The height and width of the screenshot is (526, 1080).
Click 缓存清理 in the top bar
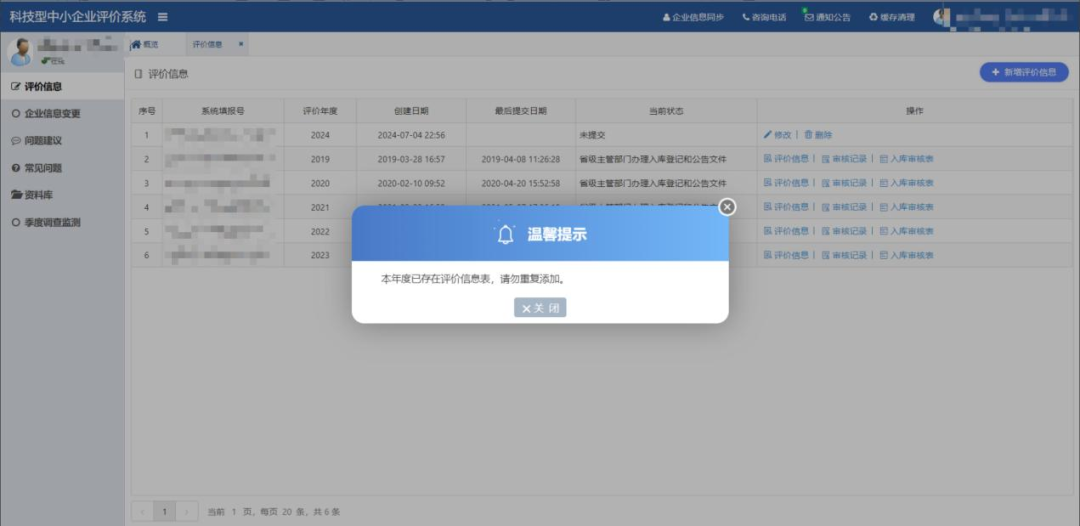pyautogui.click(x=892, y=17)
